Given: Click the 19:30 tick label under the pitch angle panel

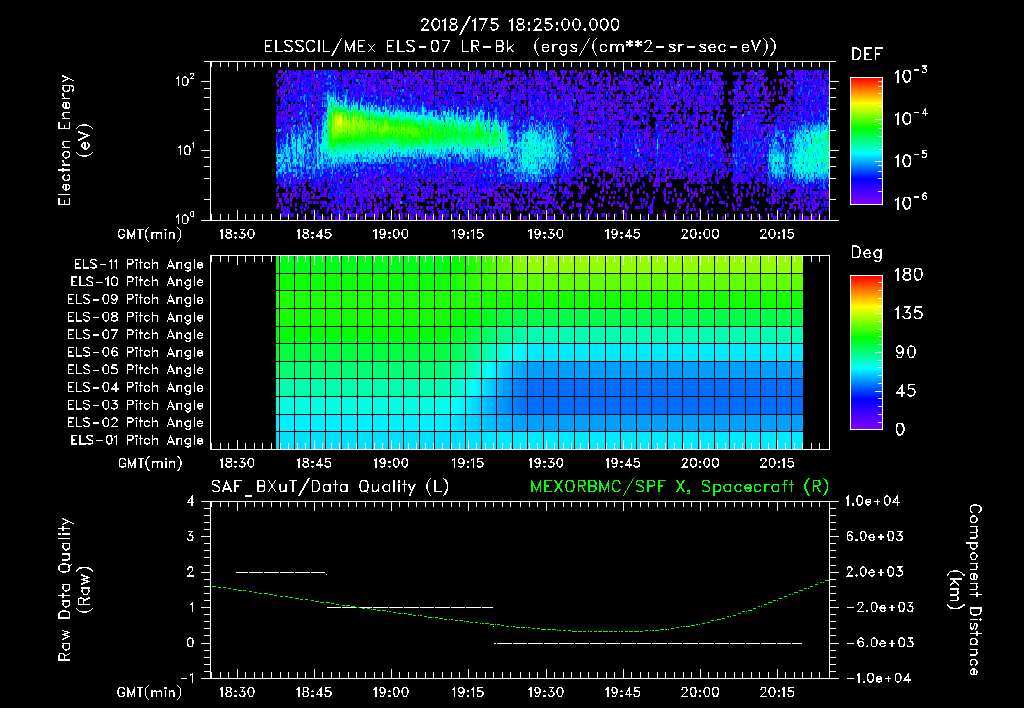Looking at the screenshot, I should (545, 463).
